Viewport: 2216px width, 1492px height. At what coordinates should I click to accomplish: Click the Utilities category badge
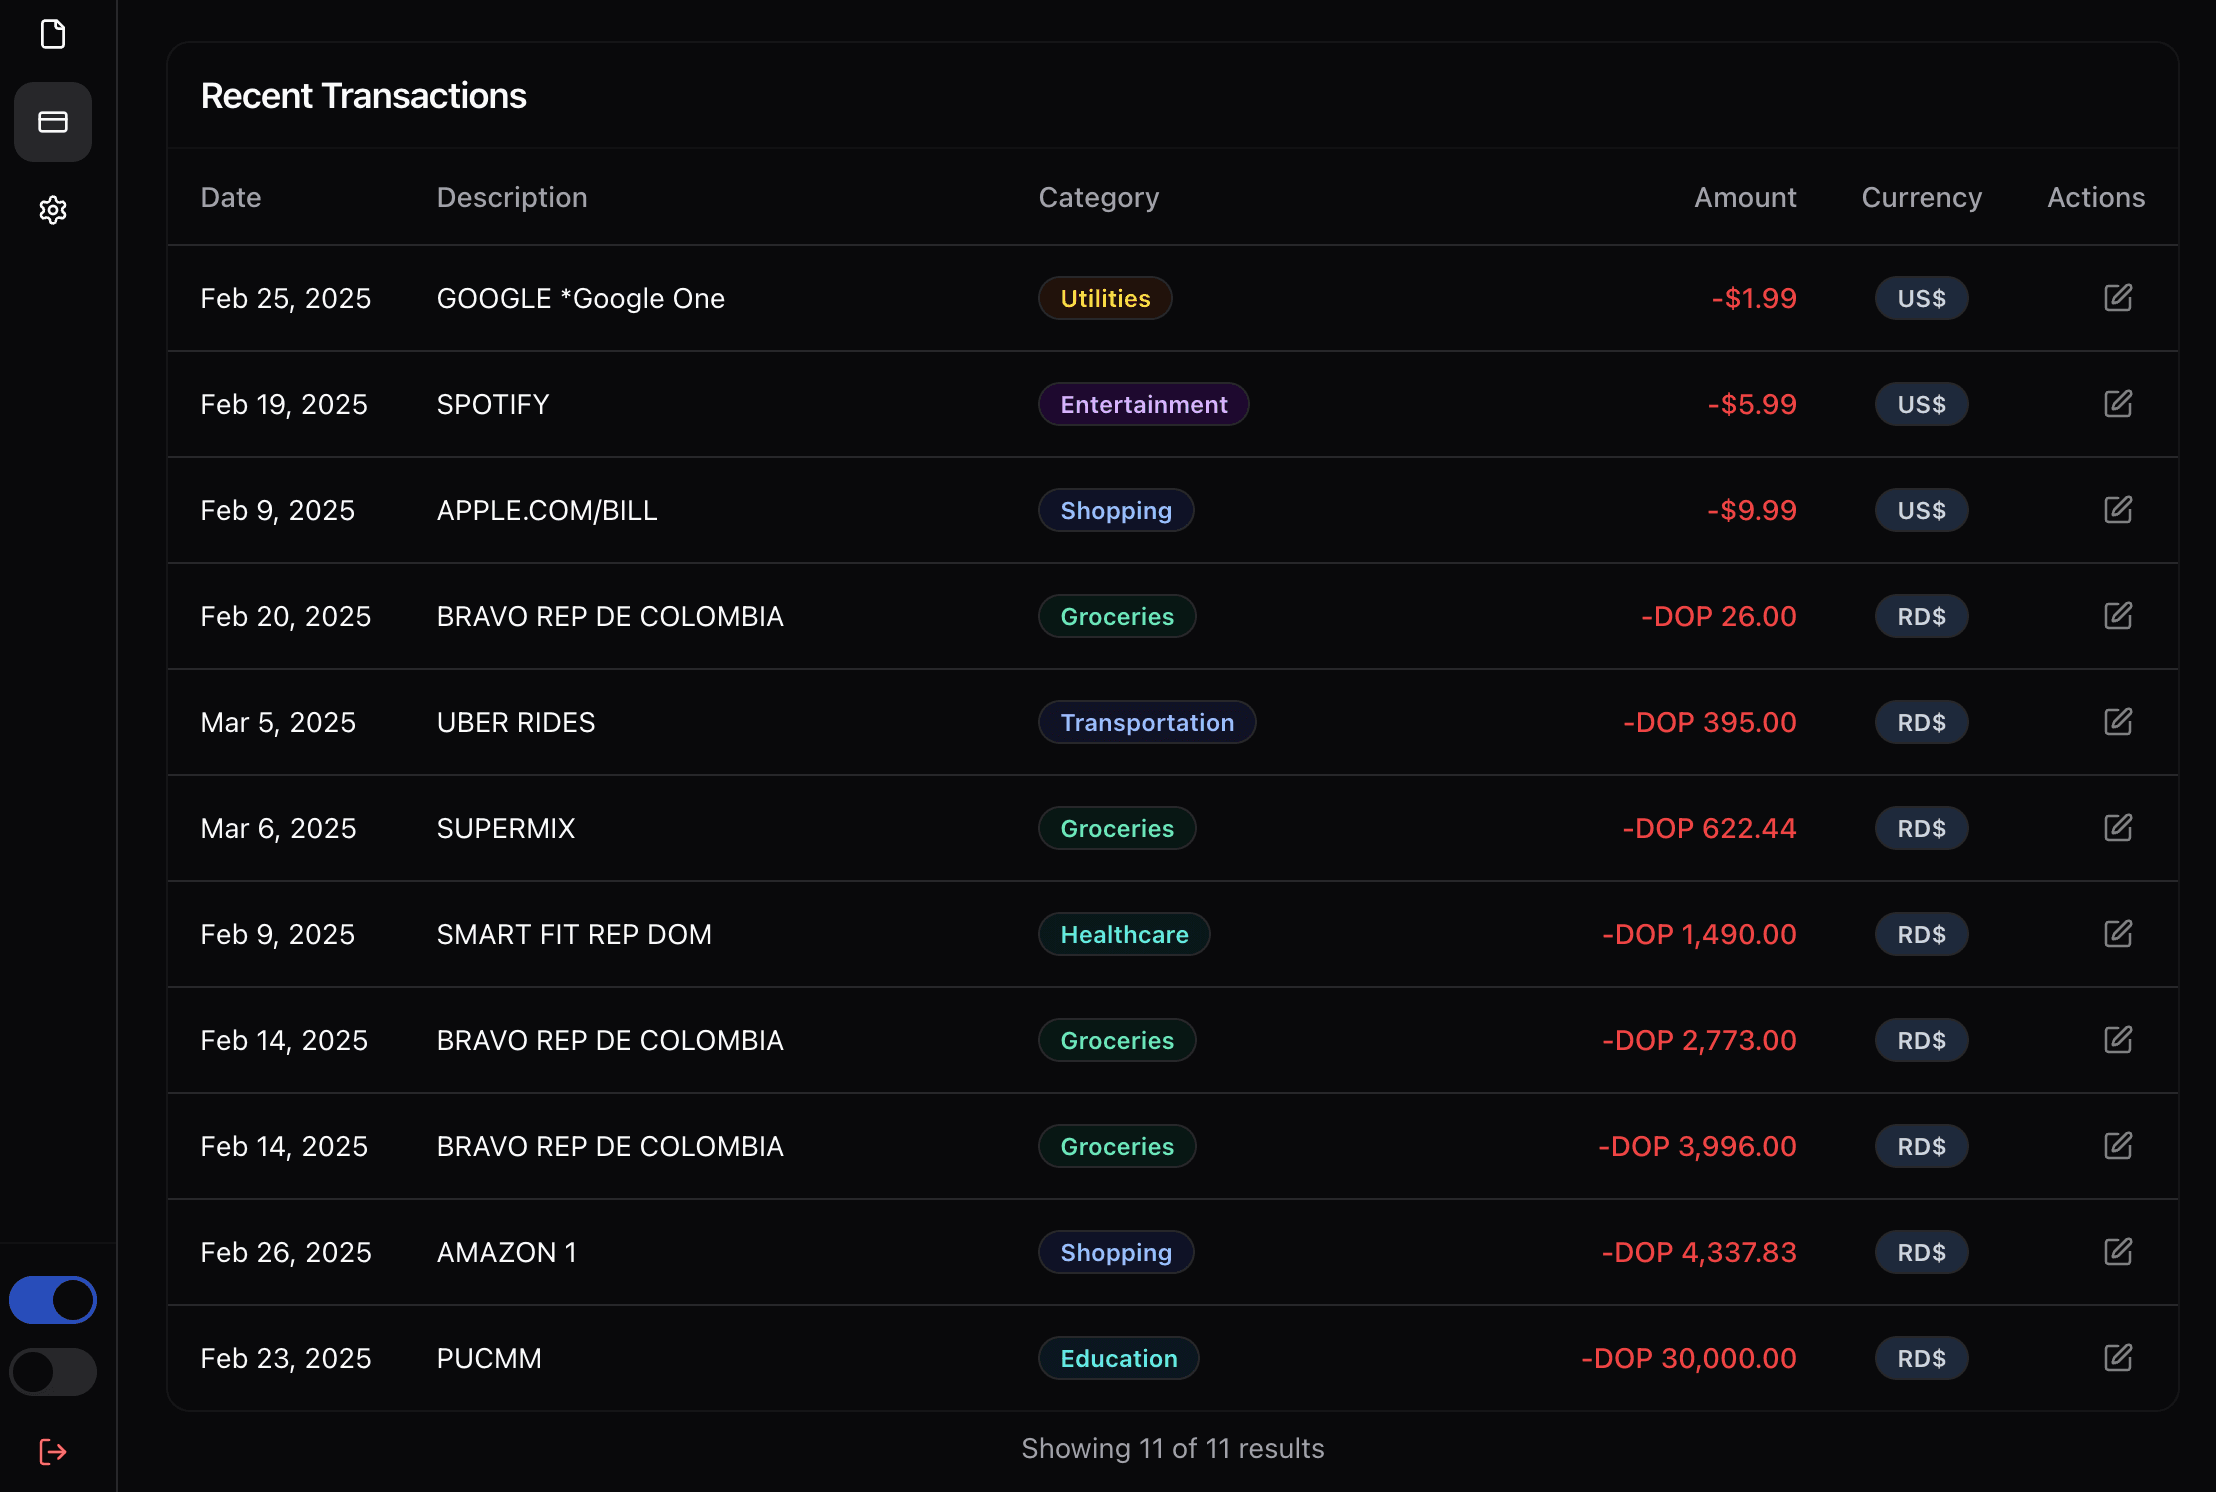point(1105,298)
